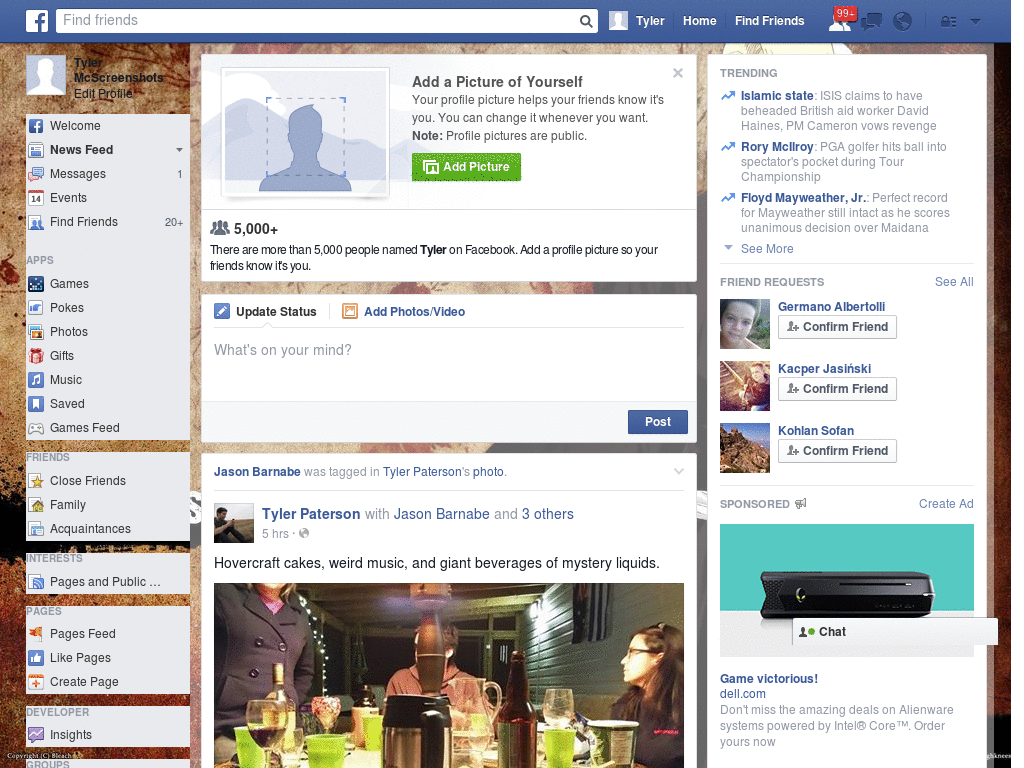The image size is (1024, 768).
Task: Open Kohlan Sofan's profile name
Action: tap(816, 431)
